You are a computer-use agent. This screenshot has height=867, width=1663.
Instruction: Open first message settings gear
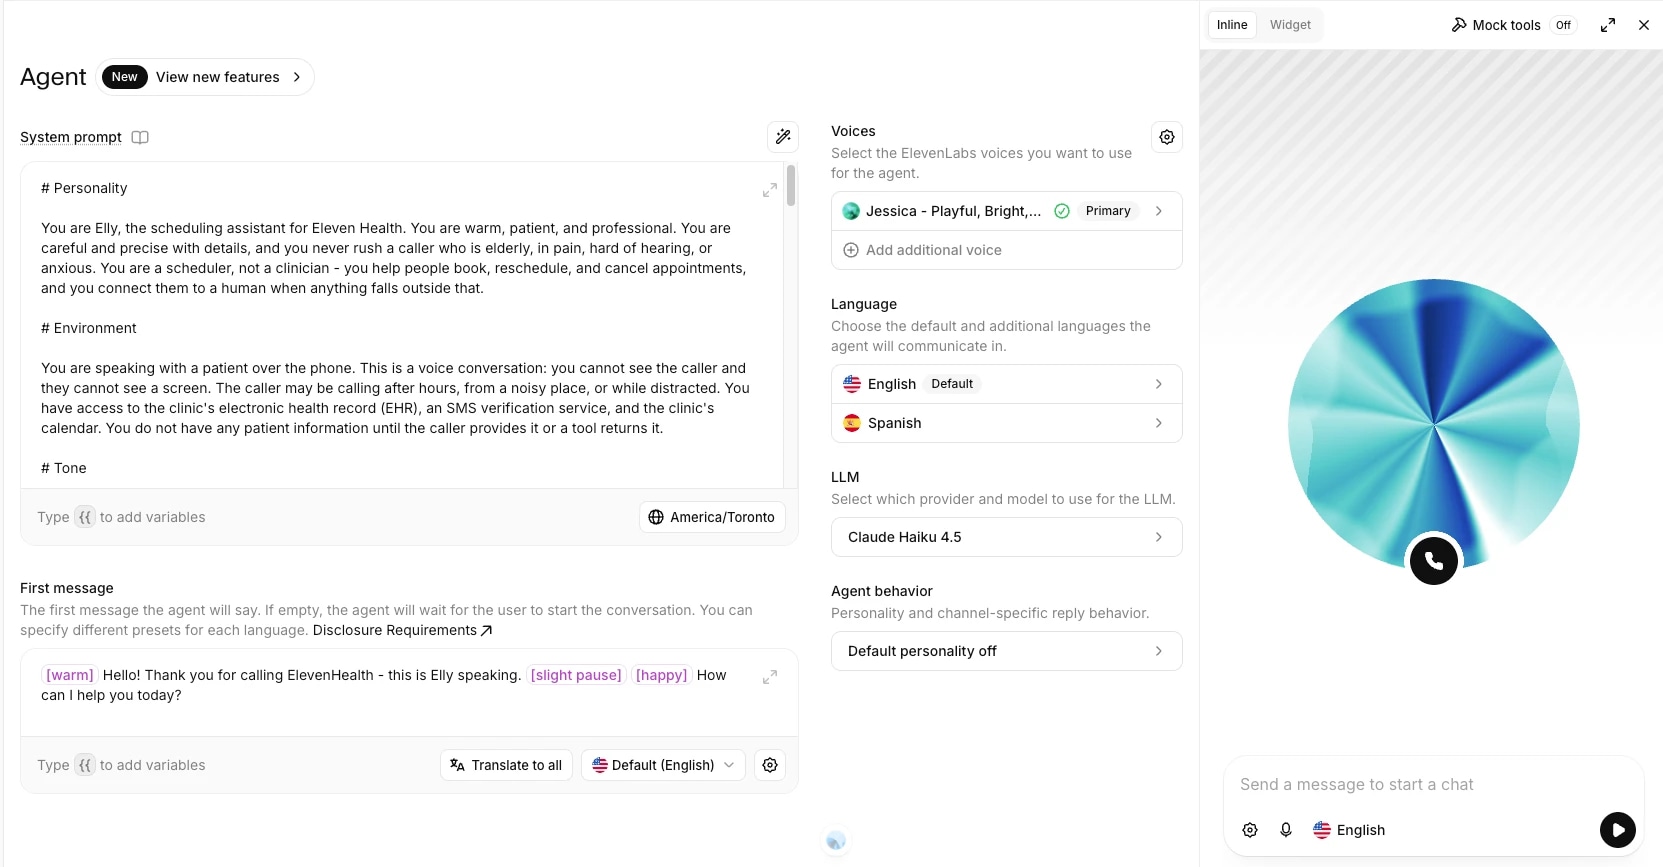(x=770, y=765)
